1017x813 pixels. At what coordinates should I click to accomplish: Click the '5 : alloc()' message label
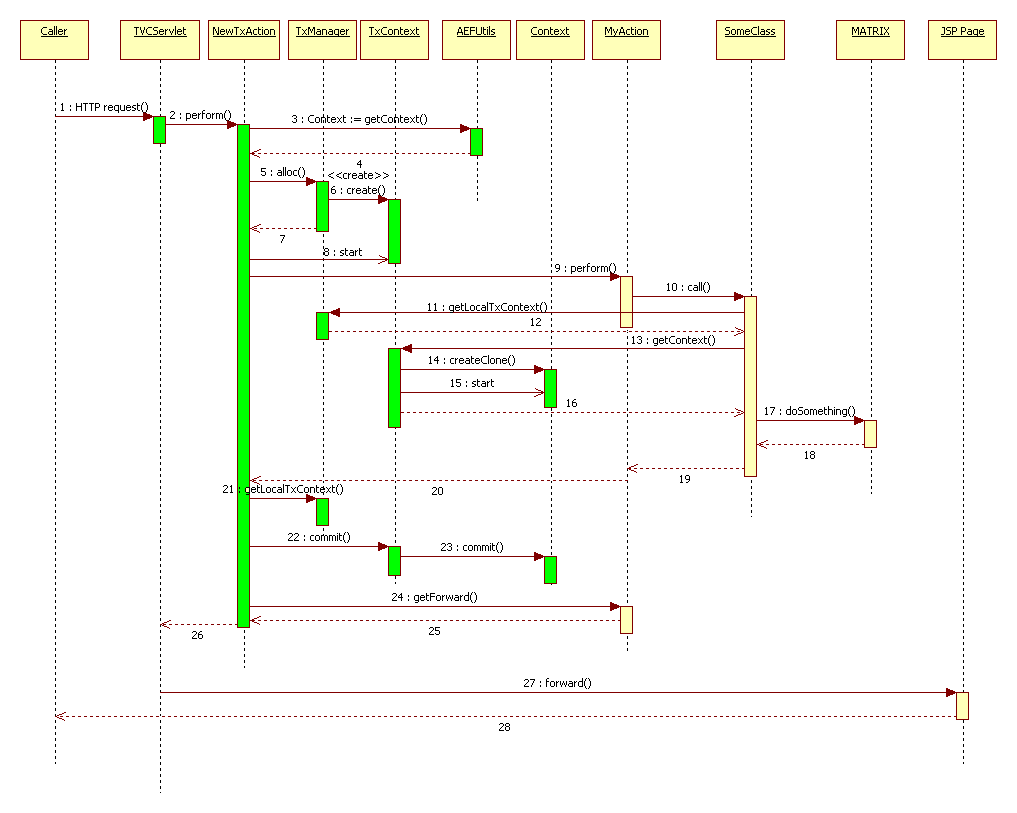pos(282,172)
